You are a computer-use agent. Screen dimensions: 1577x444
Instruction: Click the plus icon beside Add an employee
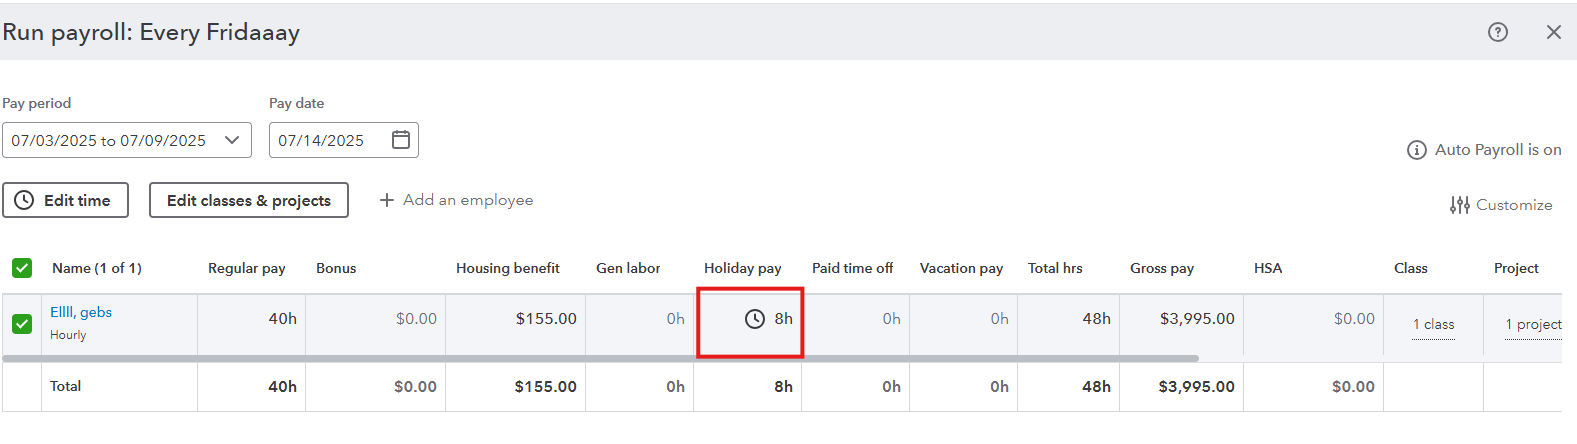pyautogui.click(x=387, y=200)
